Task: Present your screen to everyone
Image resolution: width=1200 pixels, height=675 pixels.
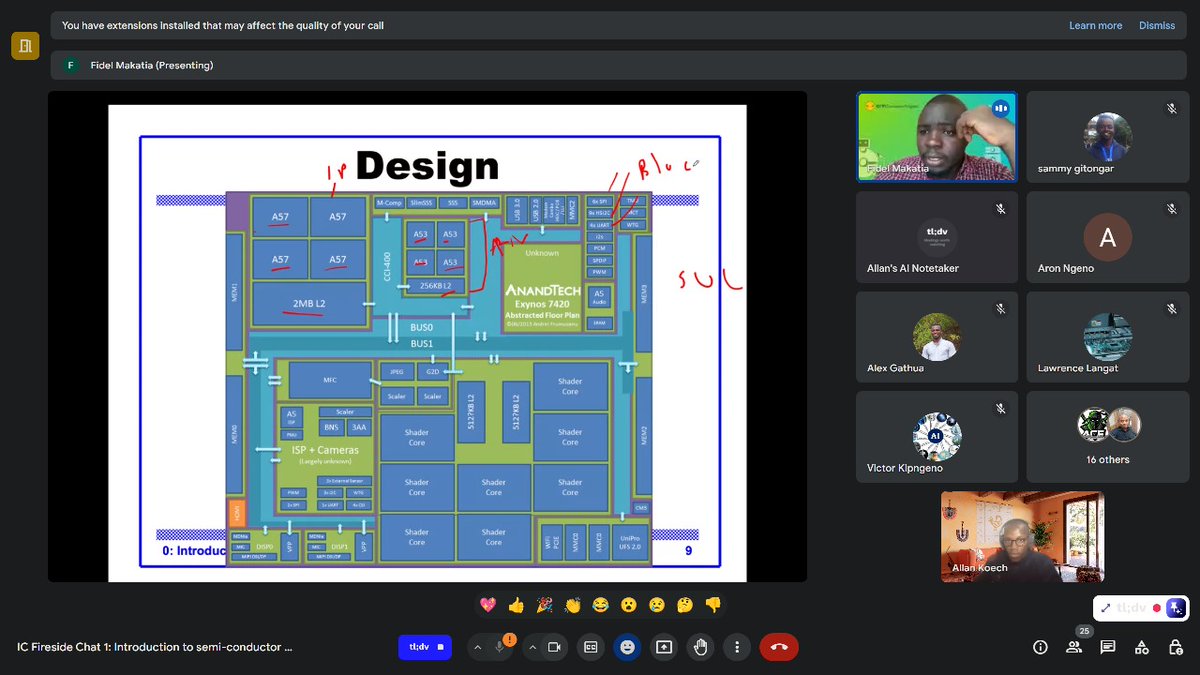Action: pos(664,647)
